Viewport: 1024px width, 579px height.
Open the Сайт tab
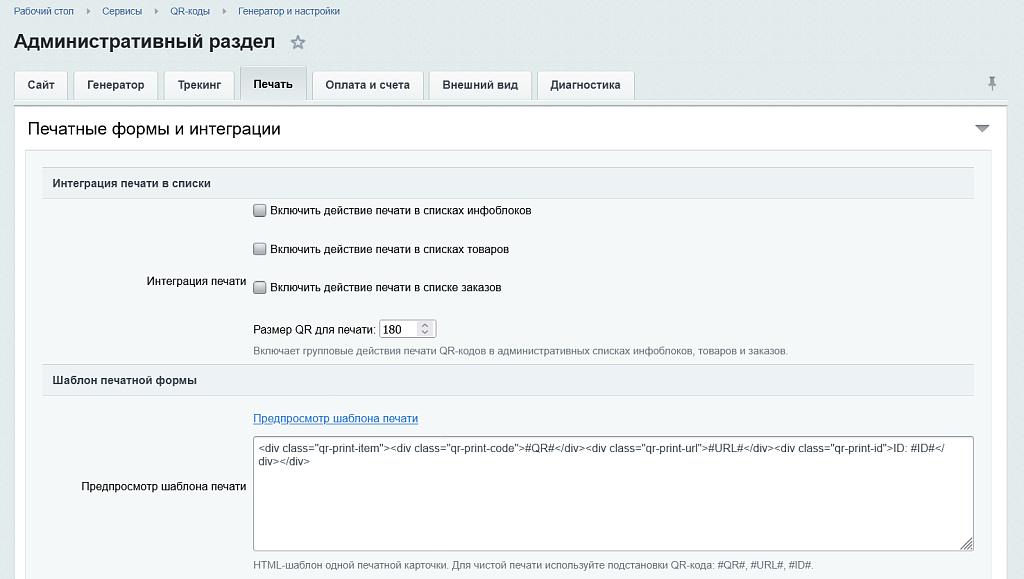tap(40, 85)
